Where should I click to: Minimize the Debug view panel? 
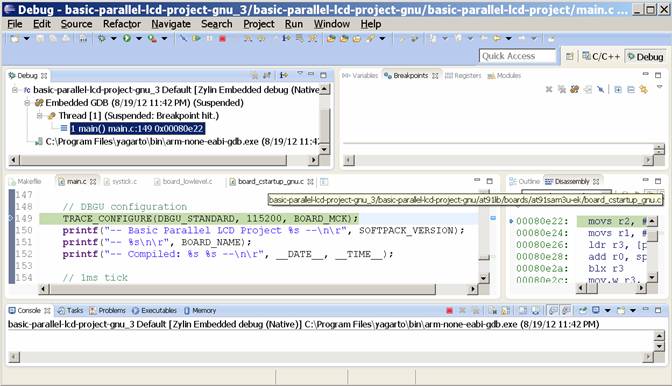tap(312, 75)
